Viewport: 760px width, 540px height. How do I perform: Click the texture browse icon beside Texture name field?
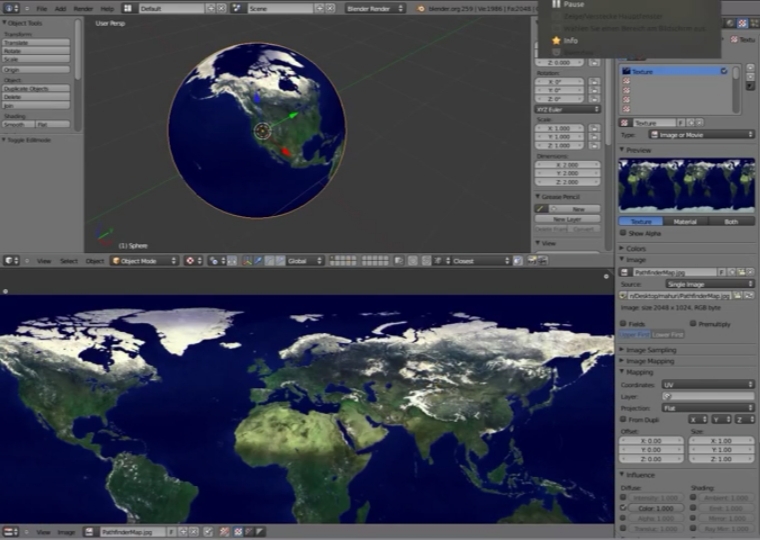[x=625, y=123]
